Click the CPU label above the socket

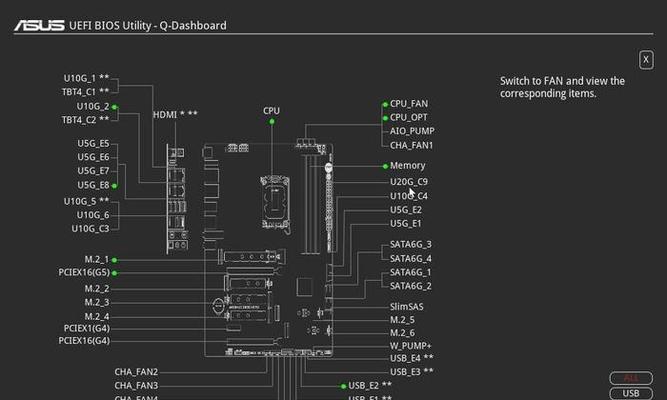pyautogui.click(x=271, y=111)
